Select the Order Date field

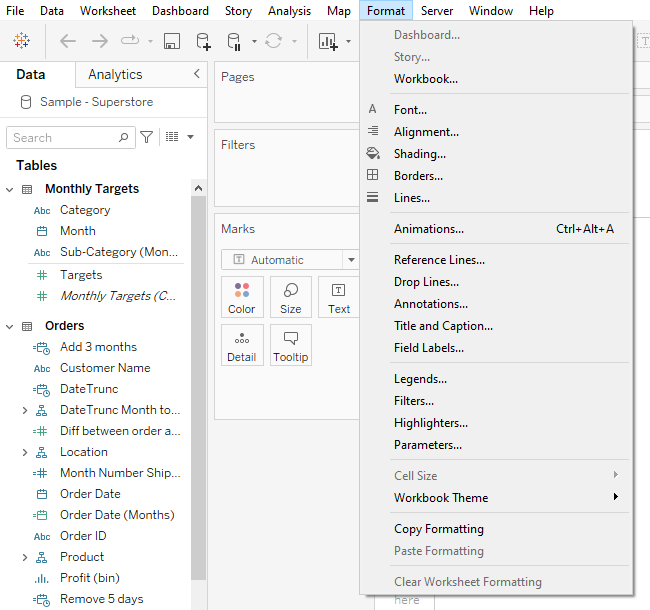click(x=90, y=494)
